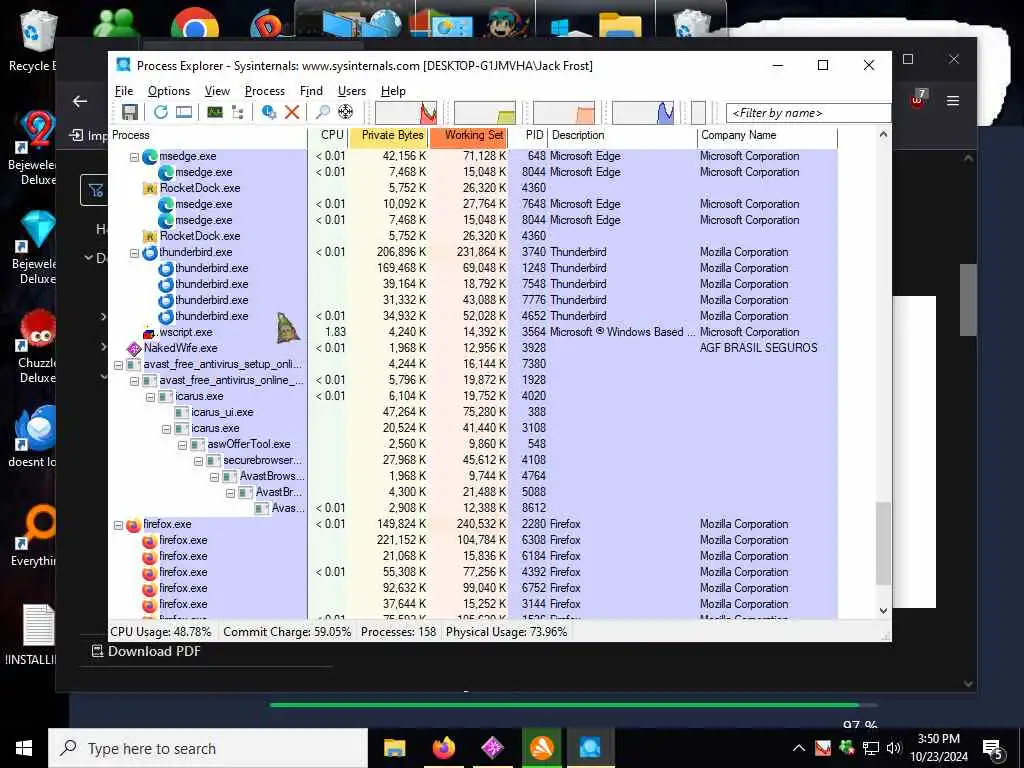Open the notification center icon
This screenshot has height=768, width=1024.
click(993, 750)
